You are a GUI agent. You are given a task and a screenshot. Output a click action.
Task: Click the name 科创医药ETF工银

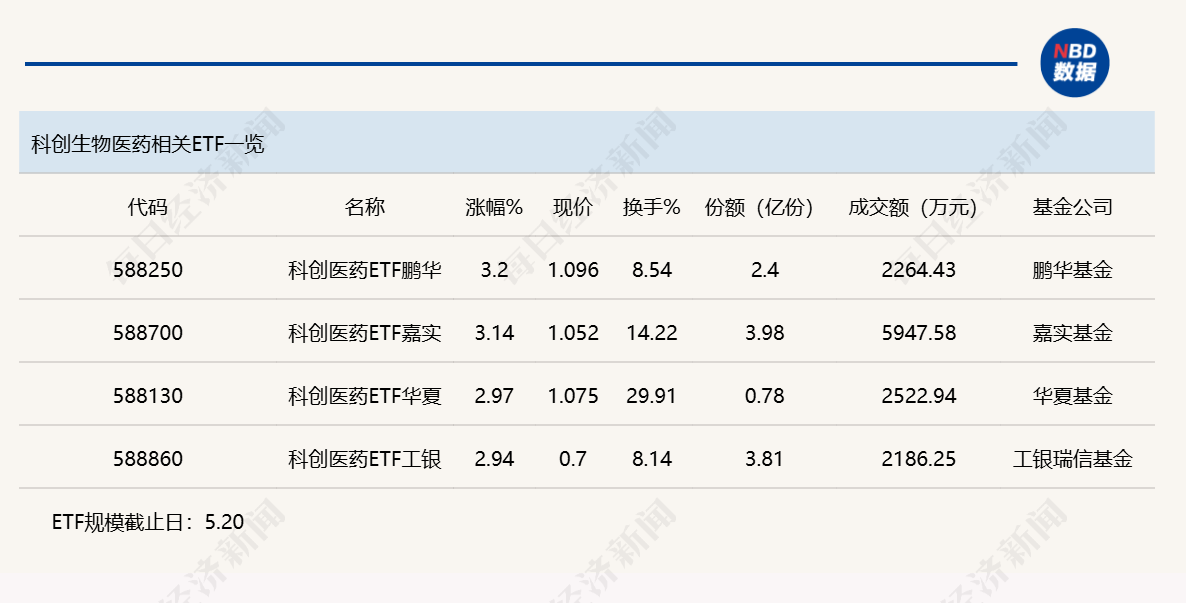(x=365, y=458)
